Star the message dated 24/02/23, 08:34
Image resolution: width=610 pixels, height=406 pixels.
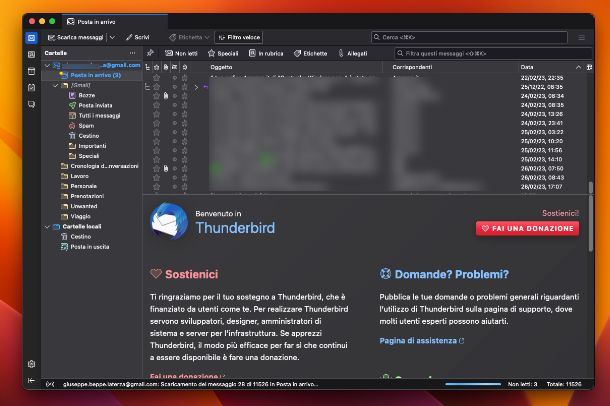(x=156, y=96)
